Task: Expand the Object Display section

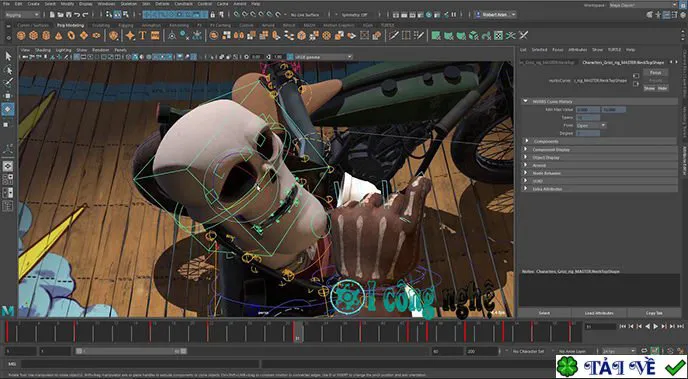Action: coord(527,157)
